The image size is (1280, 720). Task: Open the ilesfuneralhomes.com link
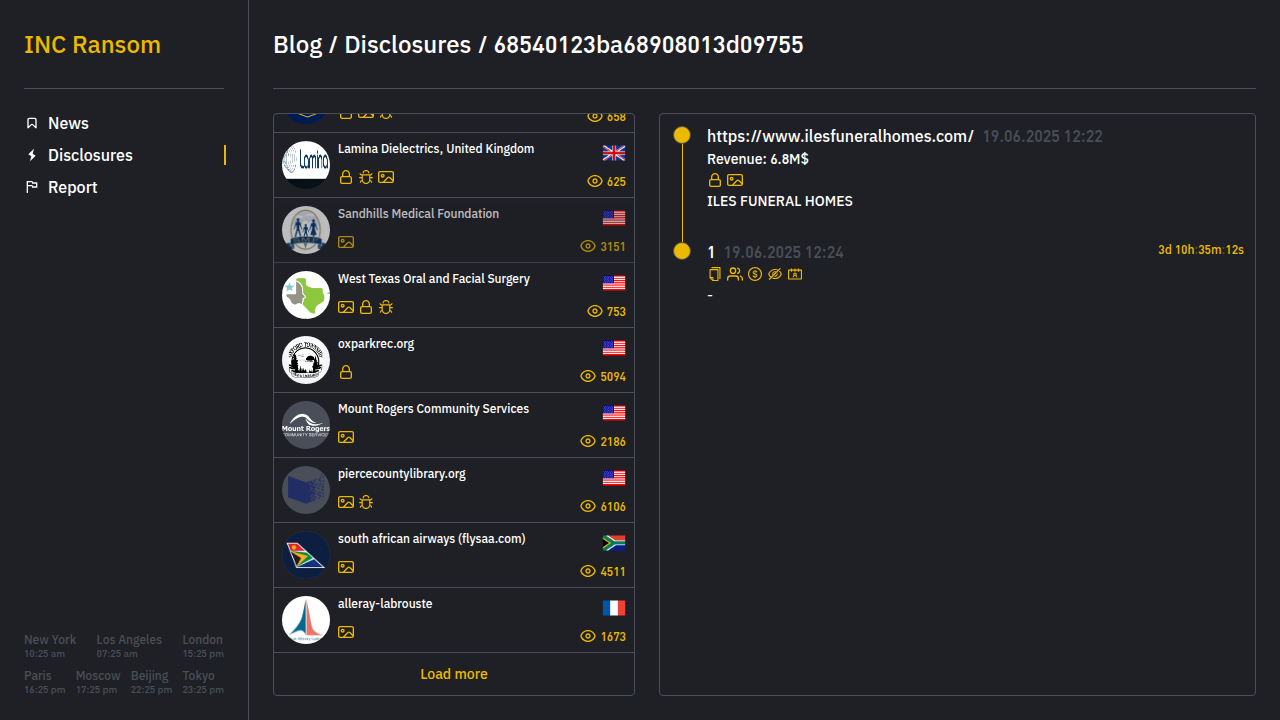tap(840, 136)
